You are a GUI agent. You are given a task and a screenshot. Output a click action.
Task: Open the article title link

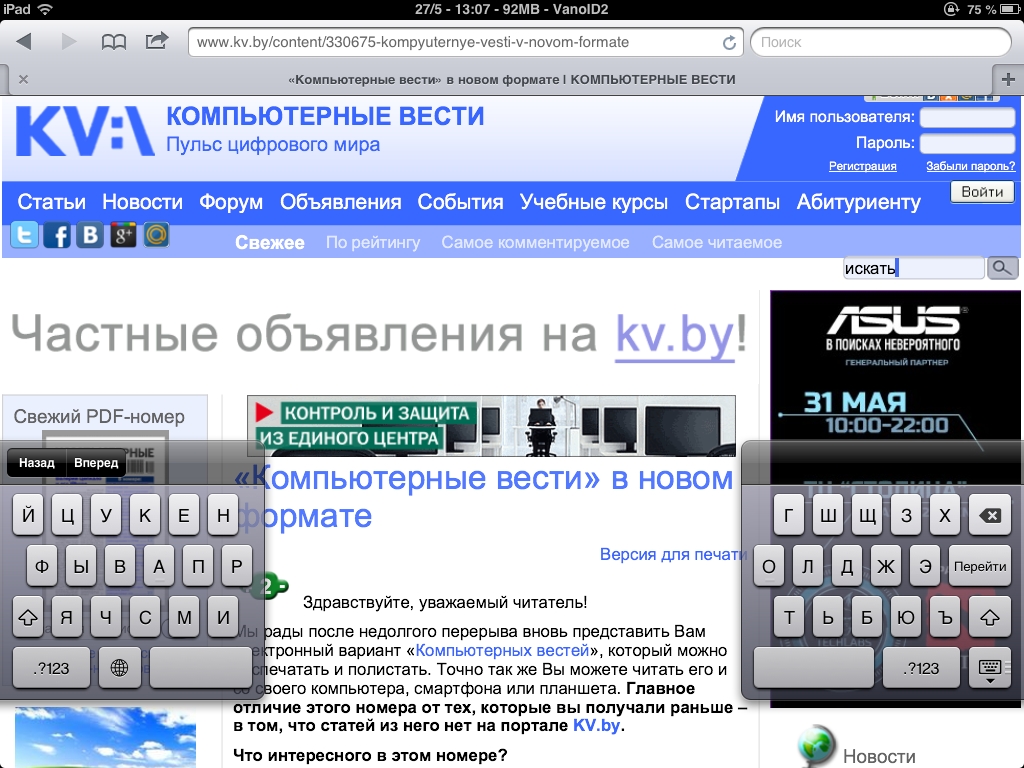[483, 497]
